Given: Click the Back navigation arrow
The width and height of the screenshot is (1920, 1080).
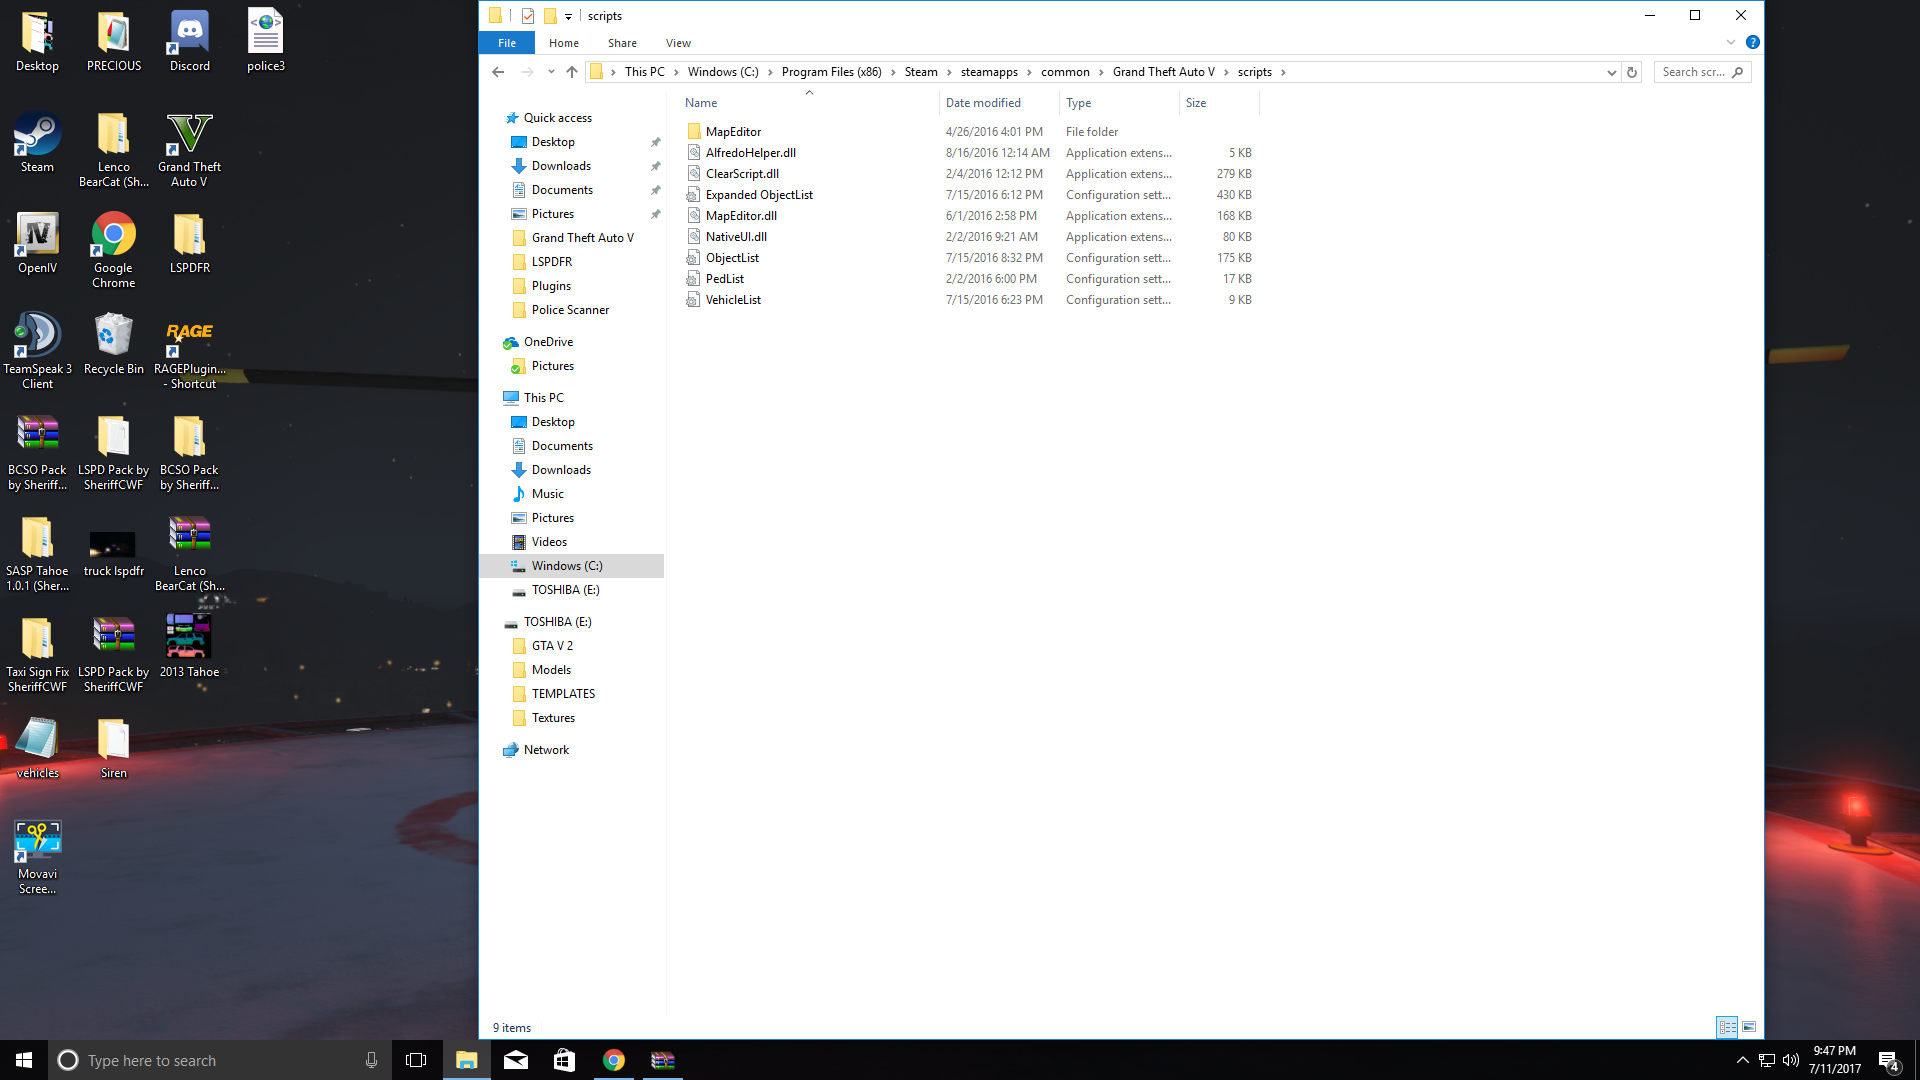Looking at the screenshot, I should (x=498, y=72).
